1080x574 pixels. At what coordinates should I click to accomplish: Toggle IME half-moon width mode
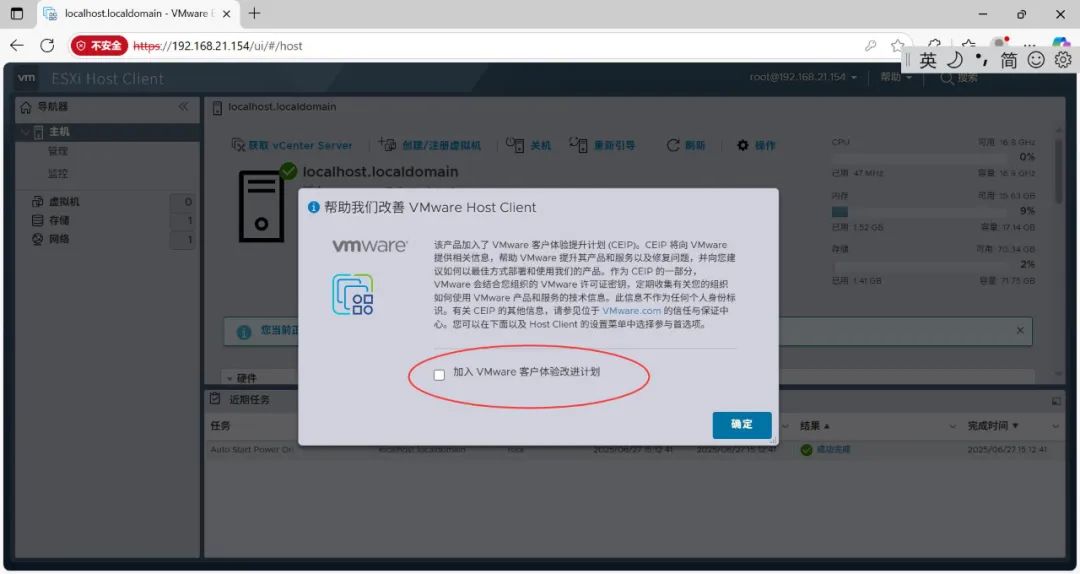click(x=955, y=60)
